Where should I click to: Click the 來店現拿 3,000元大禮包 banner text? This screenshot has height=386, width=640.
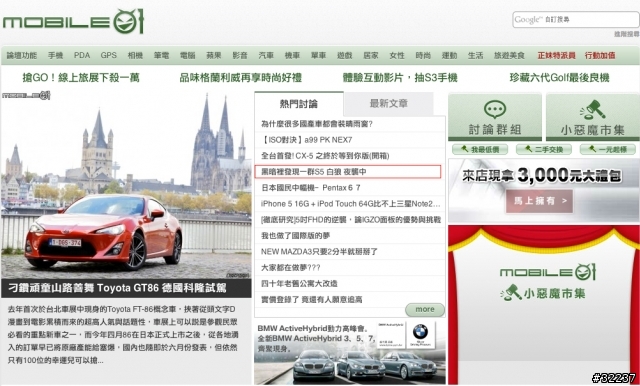tap(542, 175)
